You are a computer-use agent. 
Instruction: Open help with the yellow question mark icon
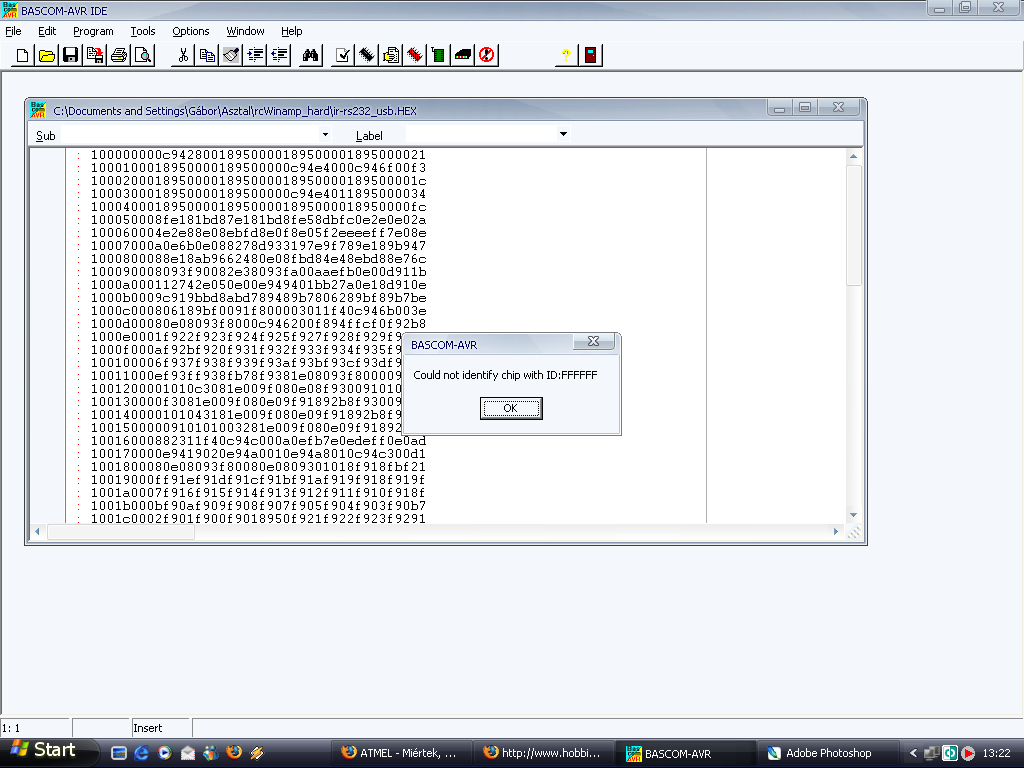(566, 56)
